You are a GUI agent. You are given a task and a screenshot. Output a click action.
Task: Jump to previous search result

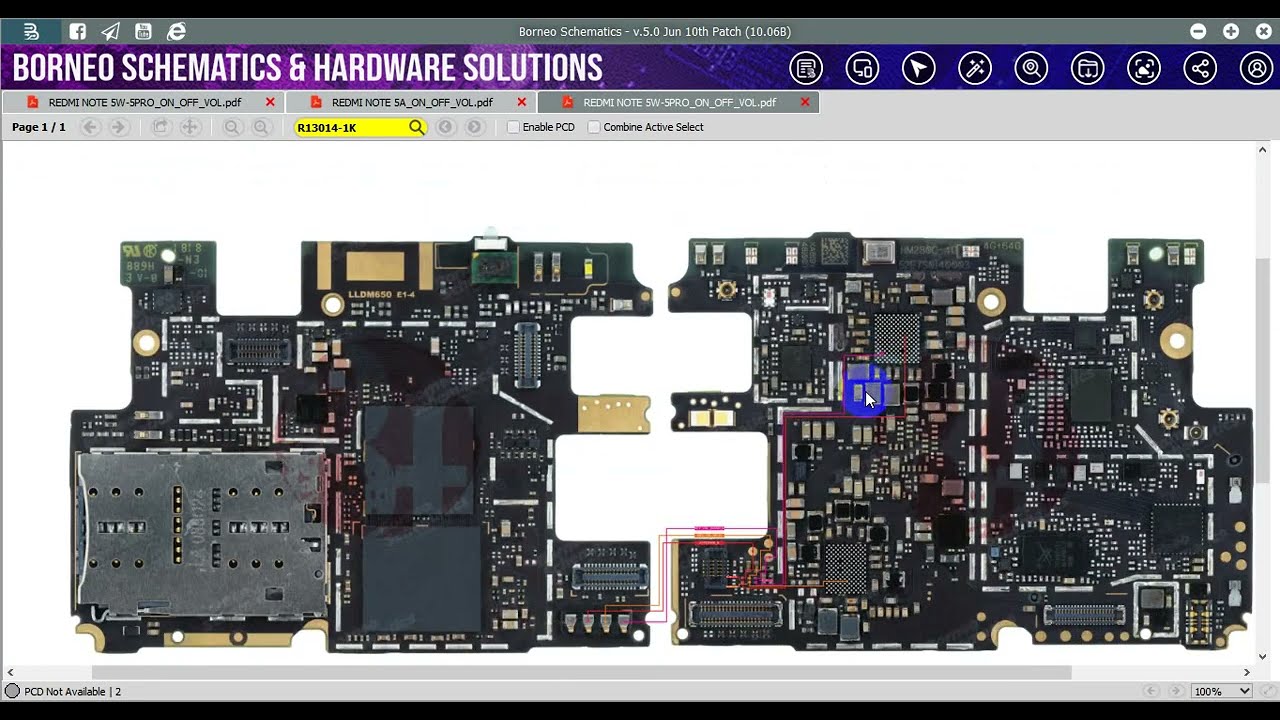click(446, 127)
